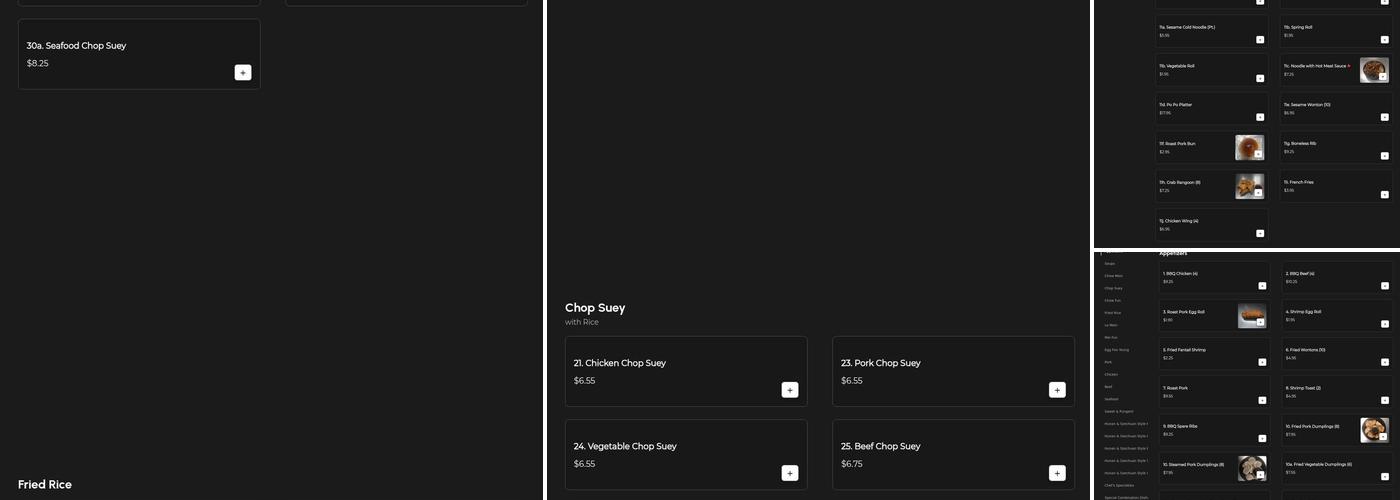Jump to Chop Suey in sidebar menu
Viewport: 1400px width, 500px height.
(x=1113, y=288)
